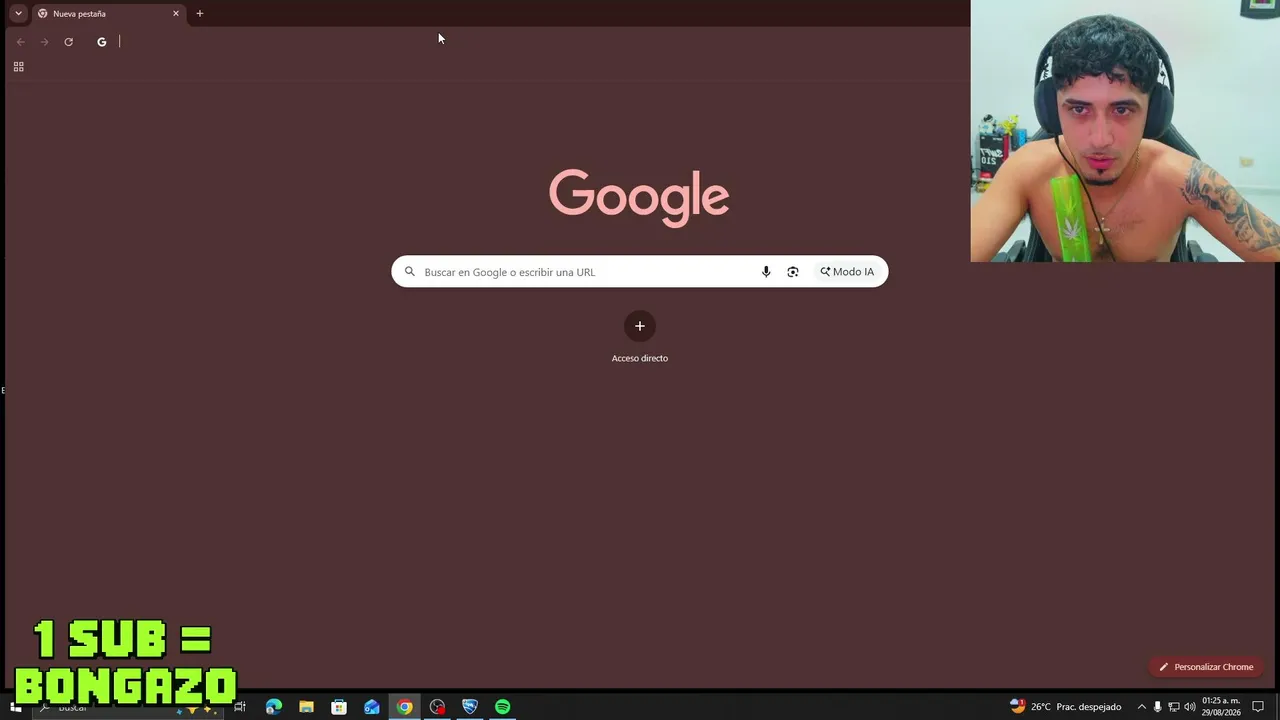Open network settings from system tray
Viewport: 1280px width, 720px height.
(x=1174, y=707)
